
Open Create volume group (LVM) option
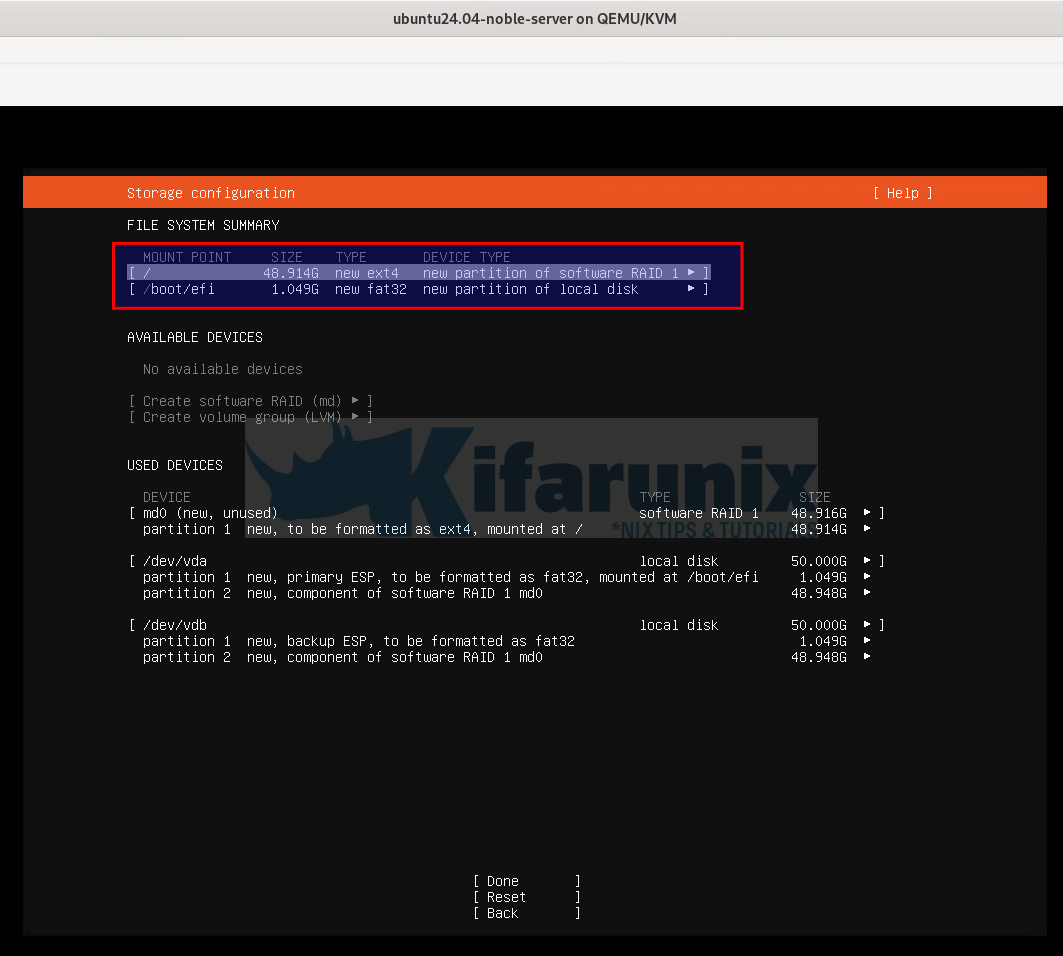250,417
